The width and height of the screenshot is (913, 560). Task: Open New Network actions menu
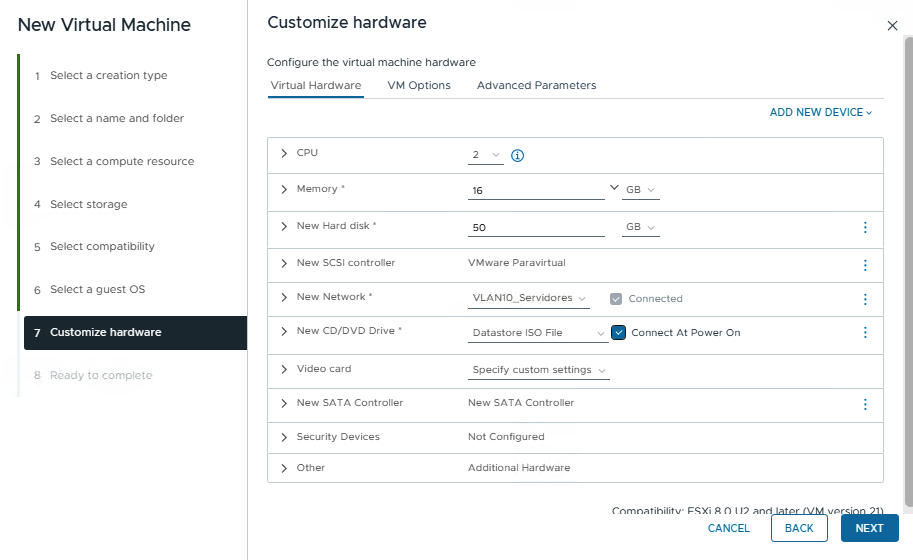pos(865,299)
